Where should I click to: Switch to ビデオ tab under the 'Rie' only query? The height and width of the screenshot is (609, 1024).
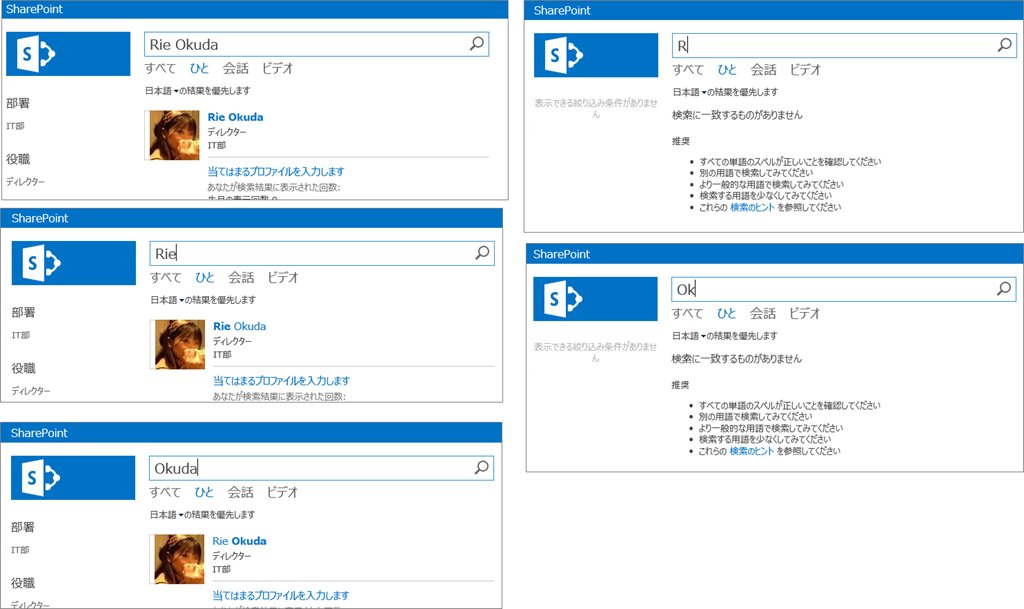click(x=283, y=277)
